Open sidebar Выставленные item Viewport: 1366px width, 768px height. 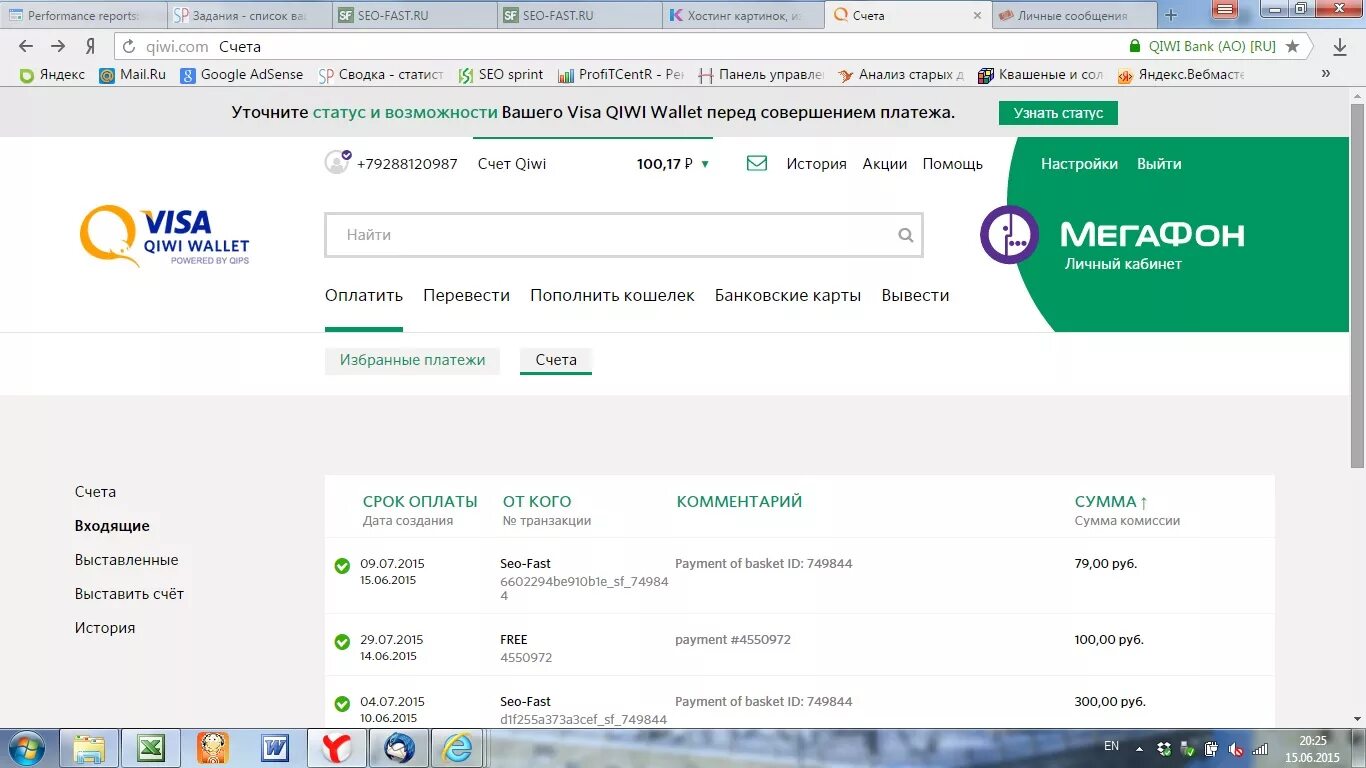[x=126, y=560]
